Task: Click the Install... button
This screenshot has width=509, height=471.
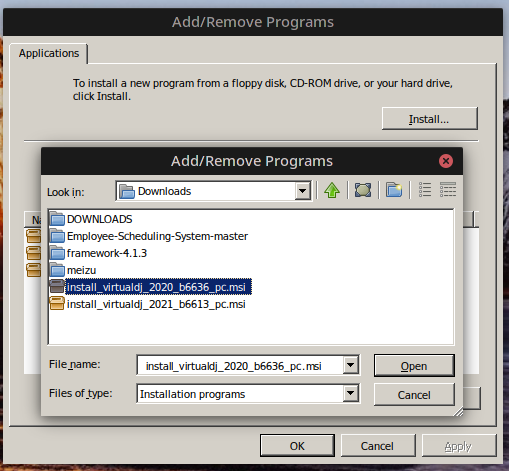Action: point(430,119)
